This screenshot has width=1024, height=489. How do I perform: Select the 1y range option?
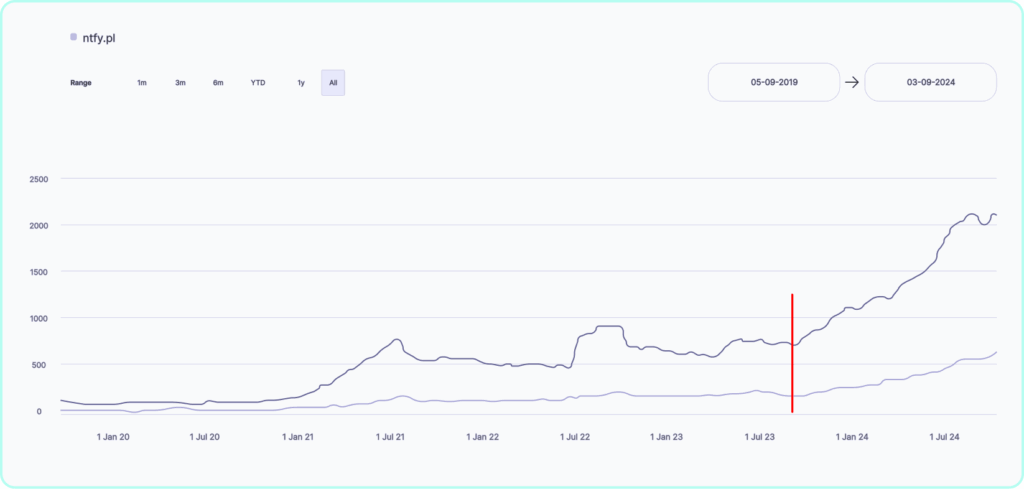click(300, 83)
